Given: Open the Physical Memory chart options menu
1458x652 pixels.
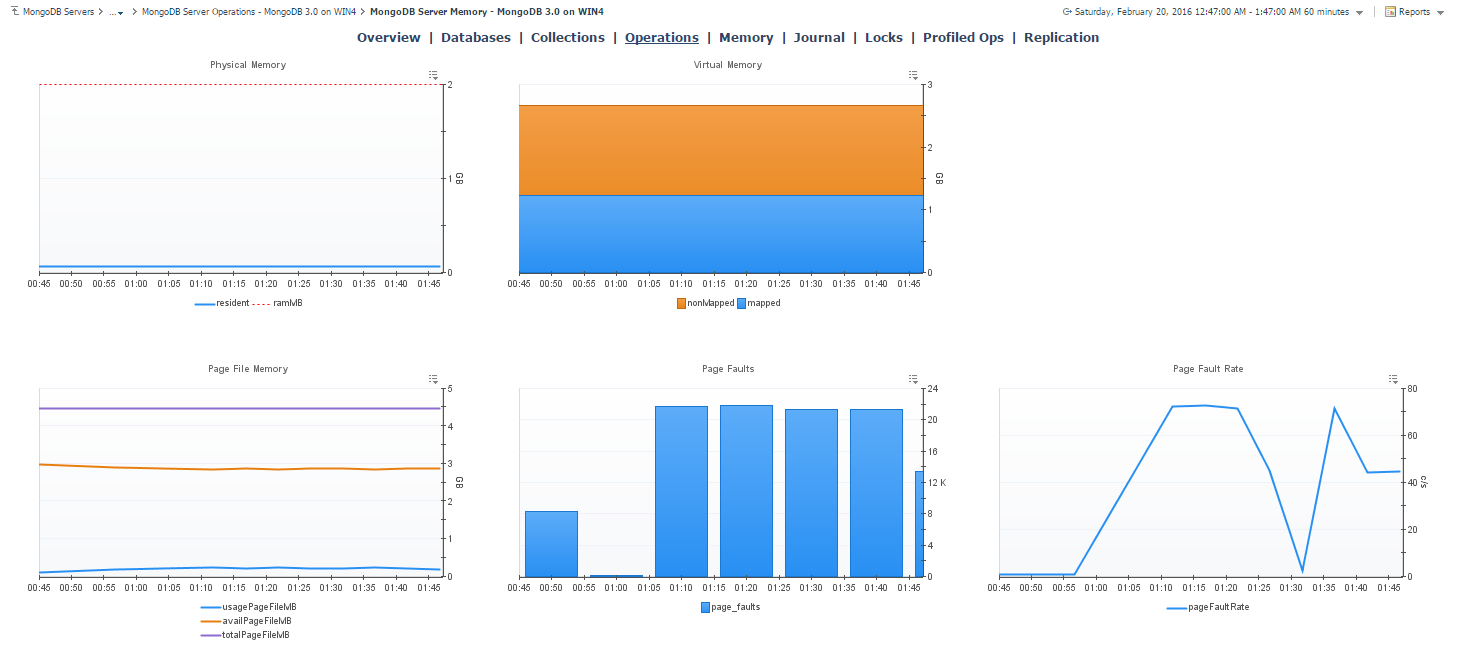Looking at the screenshot, I should [x=433, y=75].
